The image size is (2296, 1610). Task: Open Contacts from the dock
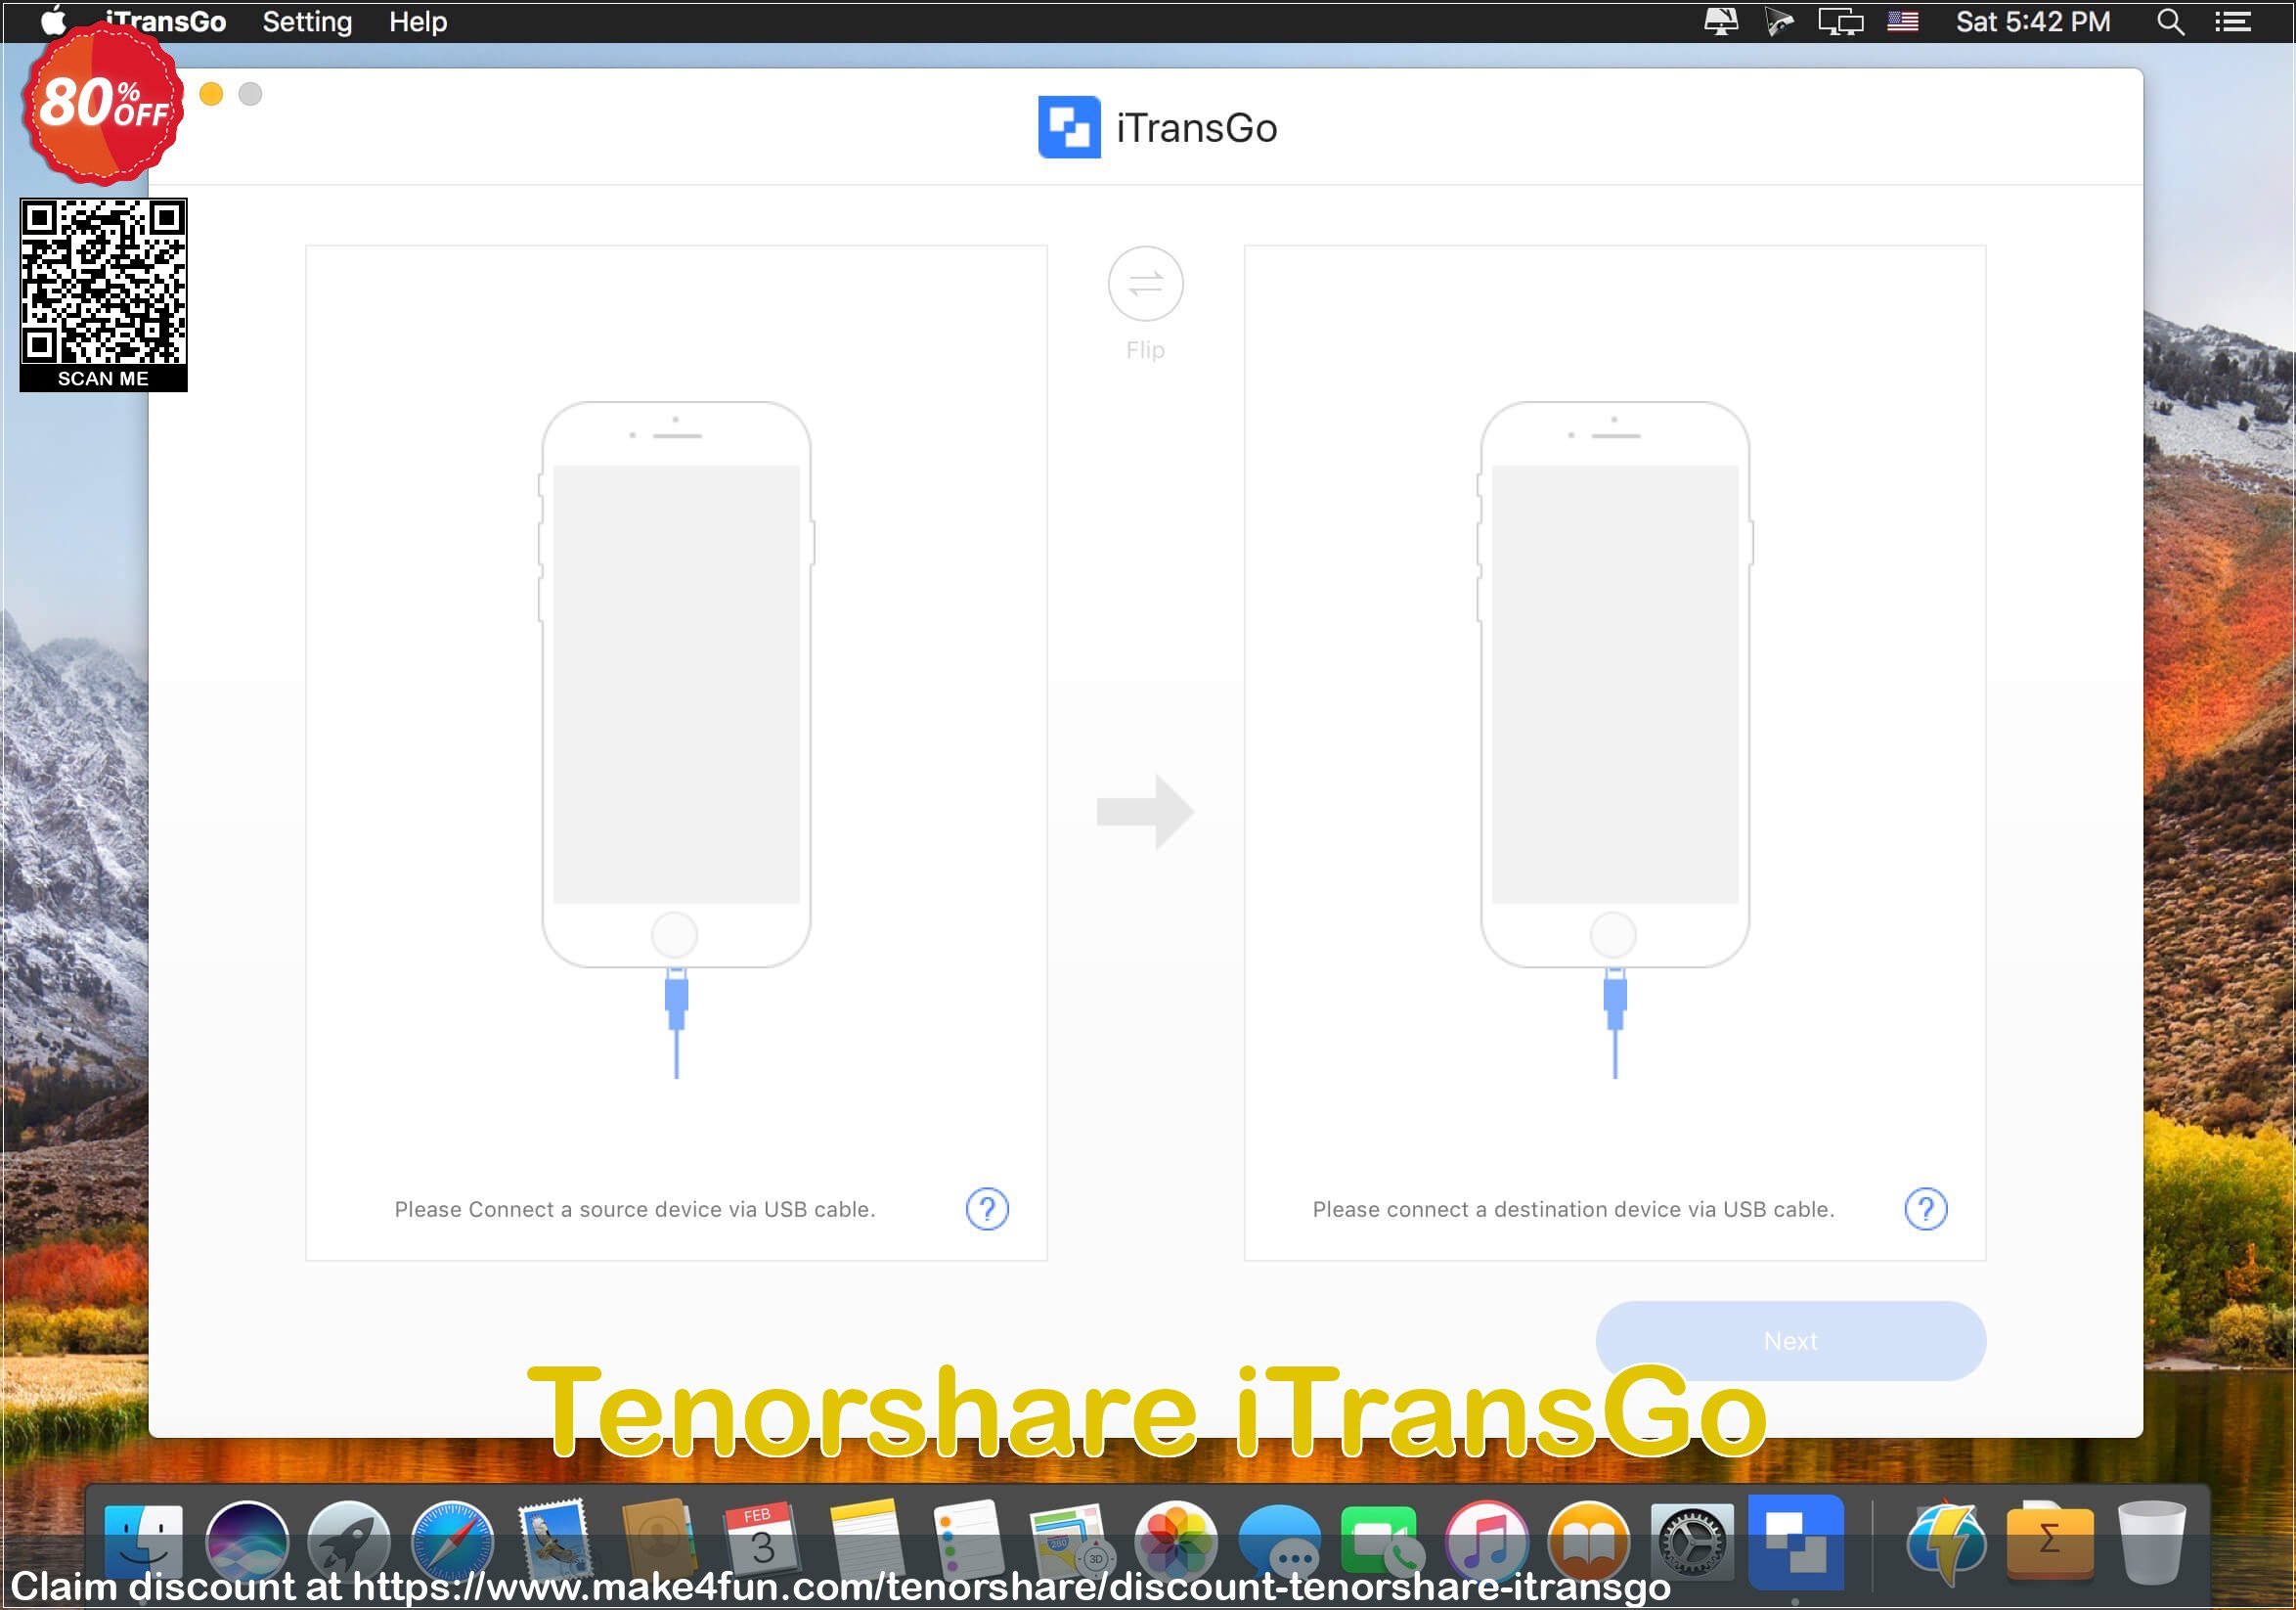click(658, 1541)
